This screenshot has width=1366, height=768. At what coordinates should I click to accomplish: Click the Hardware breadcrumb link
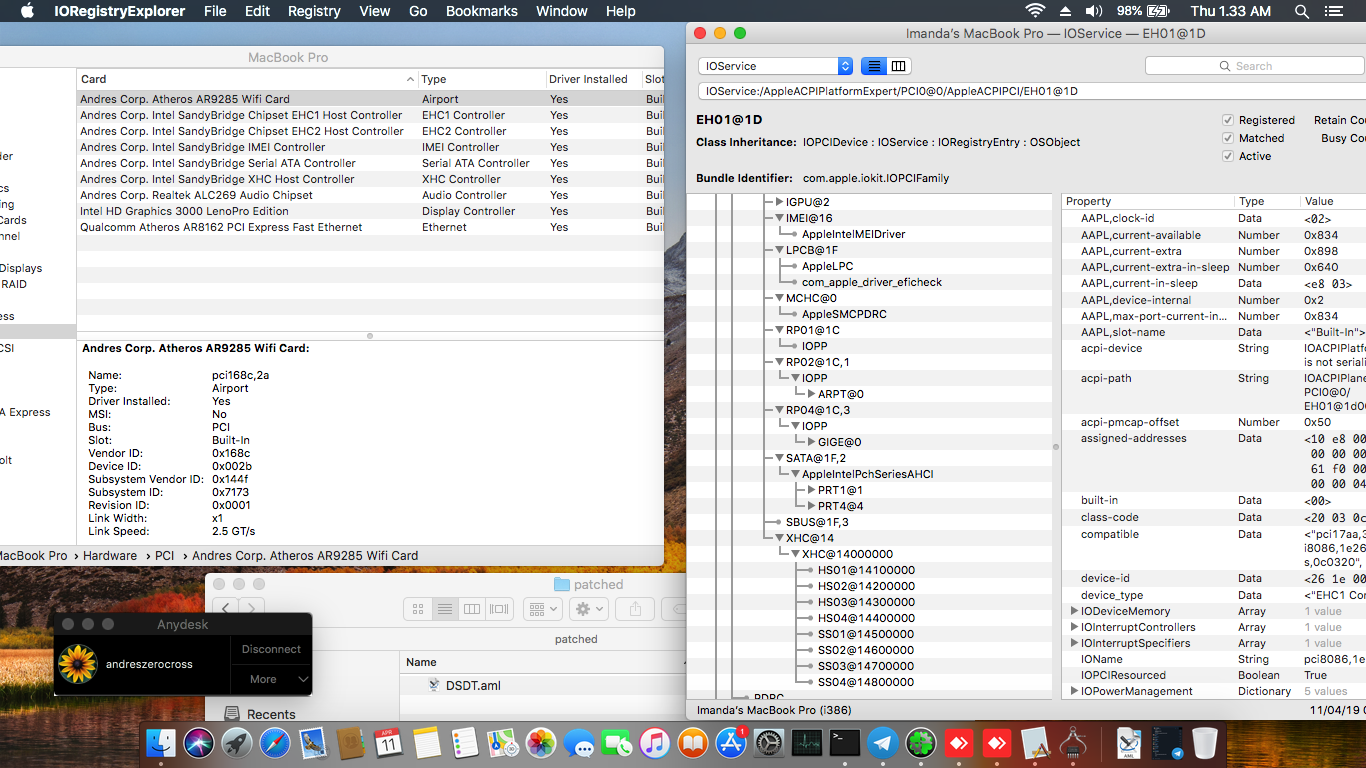111,555
